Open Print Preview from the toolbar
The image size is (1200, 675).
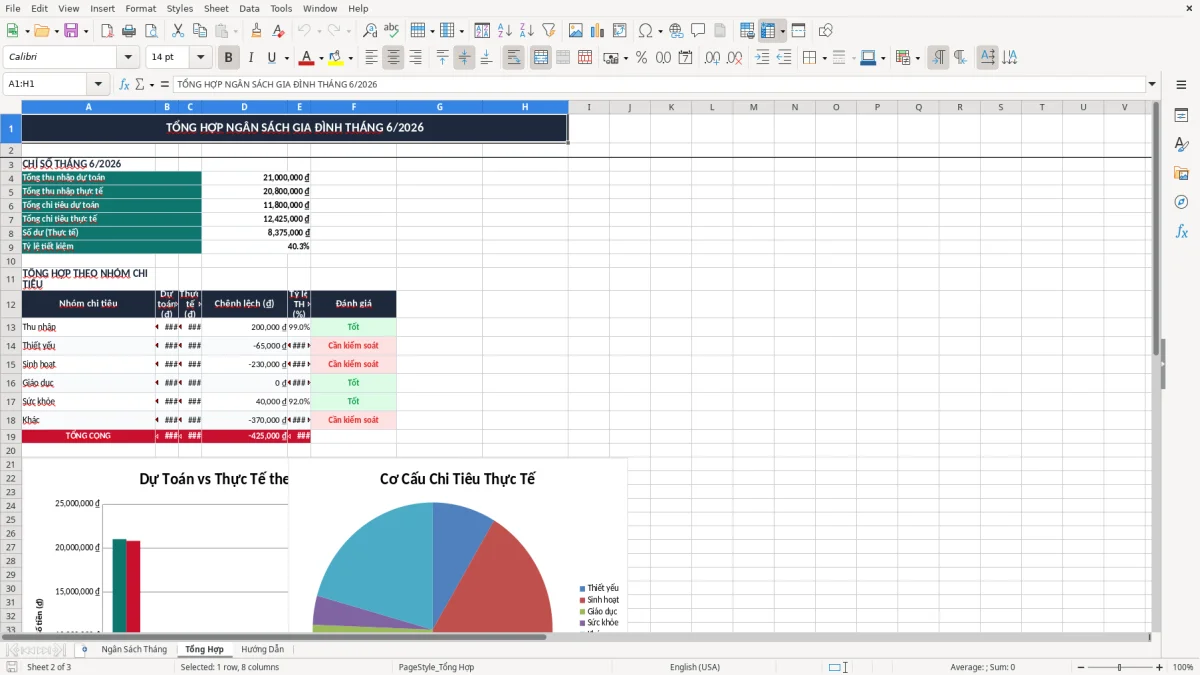[x=150, y=31]
